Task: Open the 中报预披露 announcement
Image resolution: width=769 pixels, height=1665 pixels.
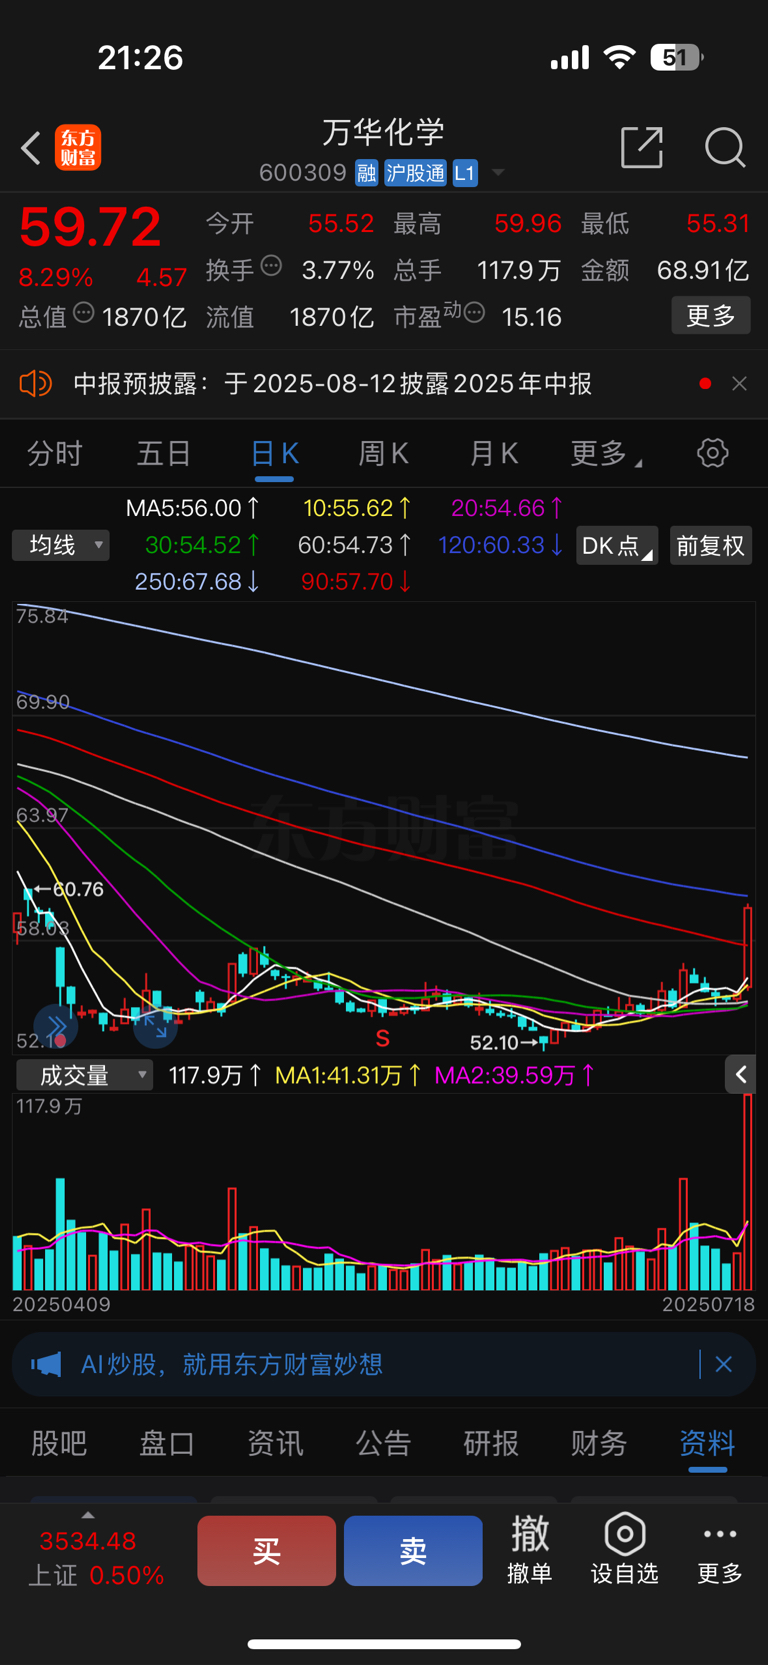Action: pyautogui.click(x=333, y=384)
